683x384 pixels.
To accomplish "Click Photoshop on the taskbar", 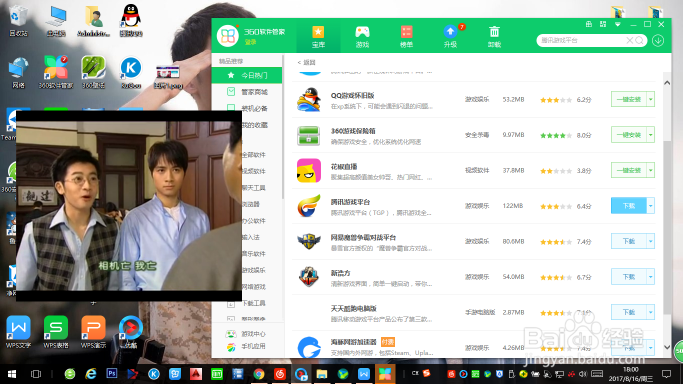I will click(x=112, y=374).
